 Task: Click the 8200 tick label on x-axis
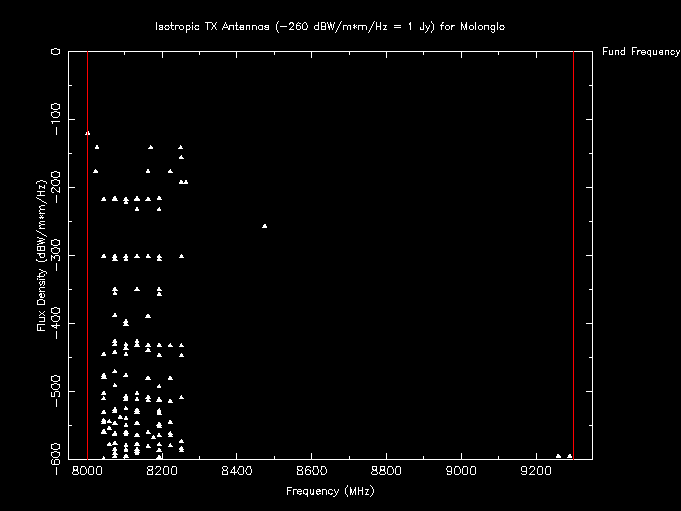click(162, 472)
